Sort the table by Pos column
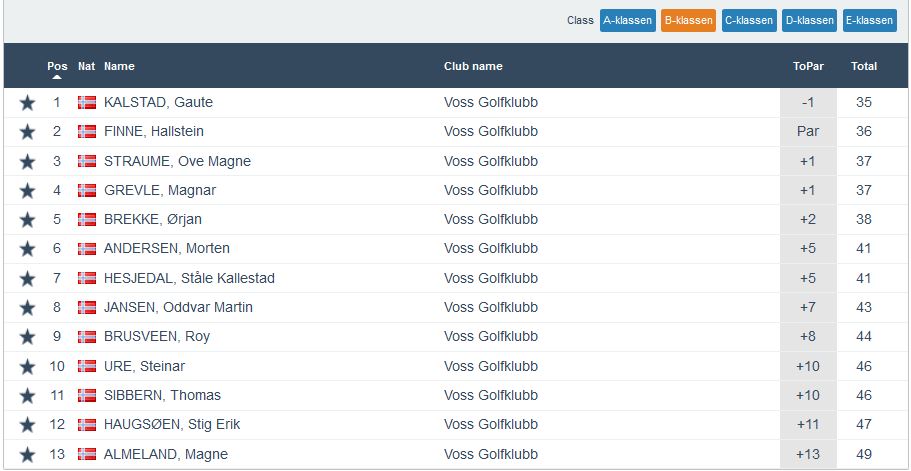Image resolution: width=911 pixels, height=471 pixels. pyautogui.click(x=57, y=67)
